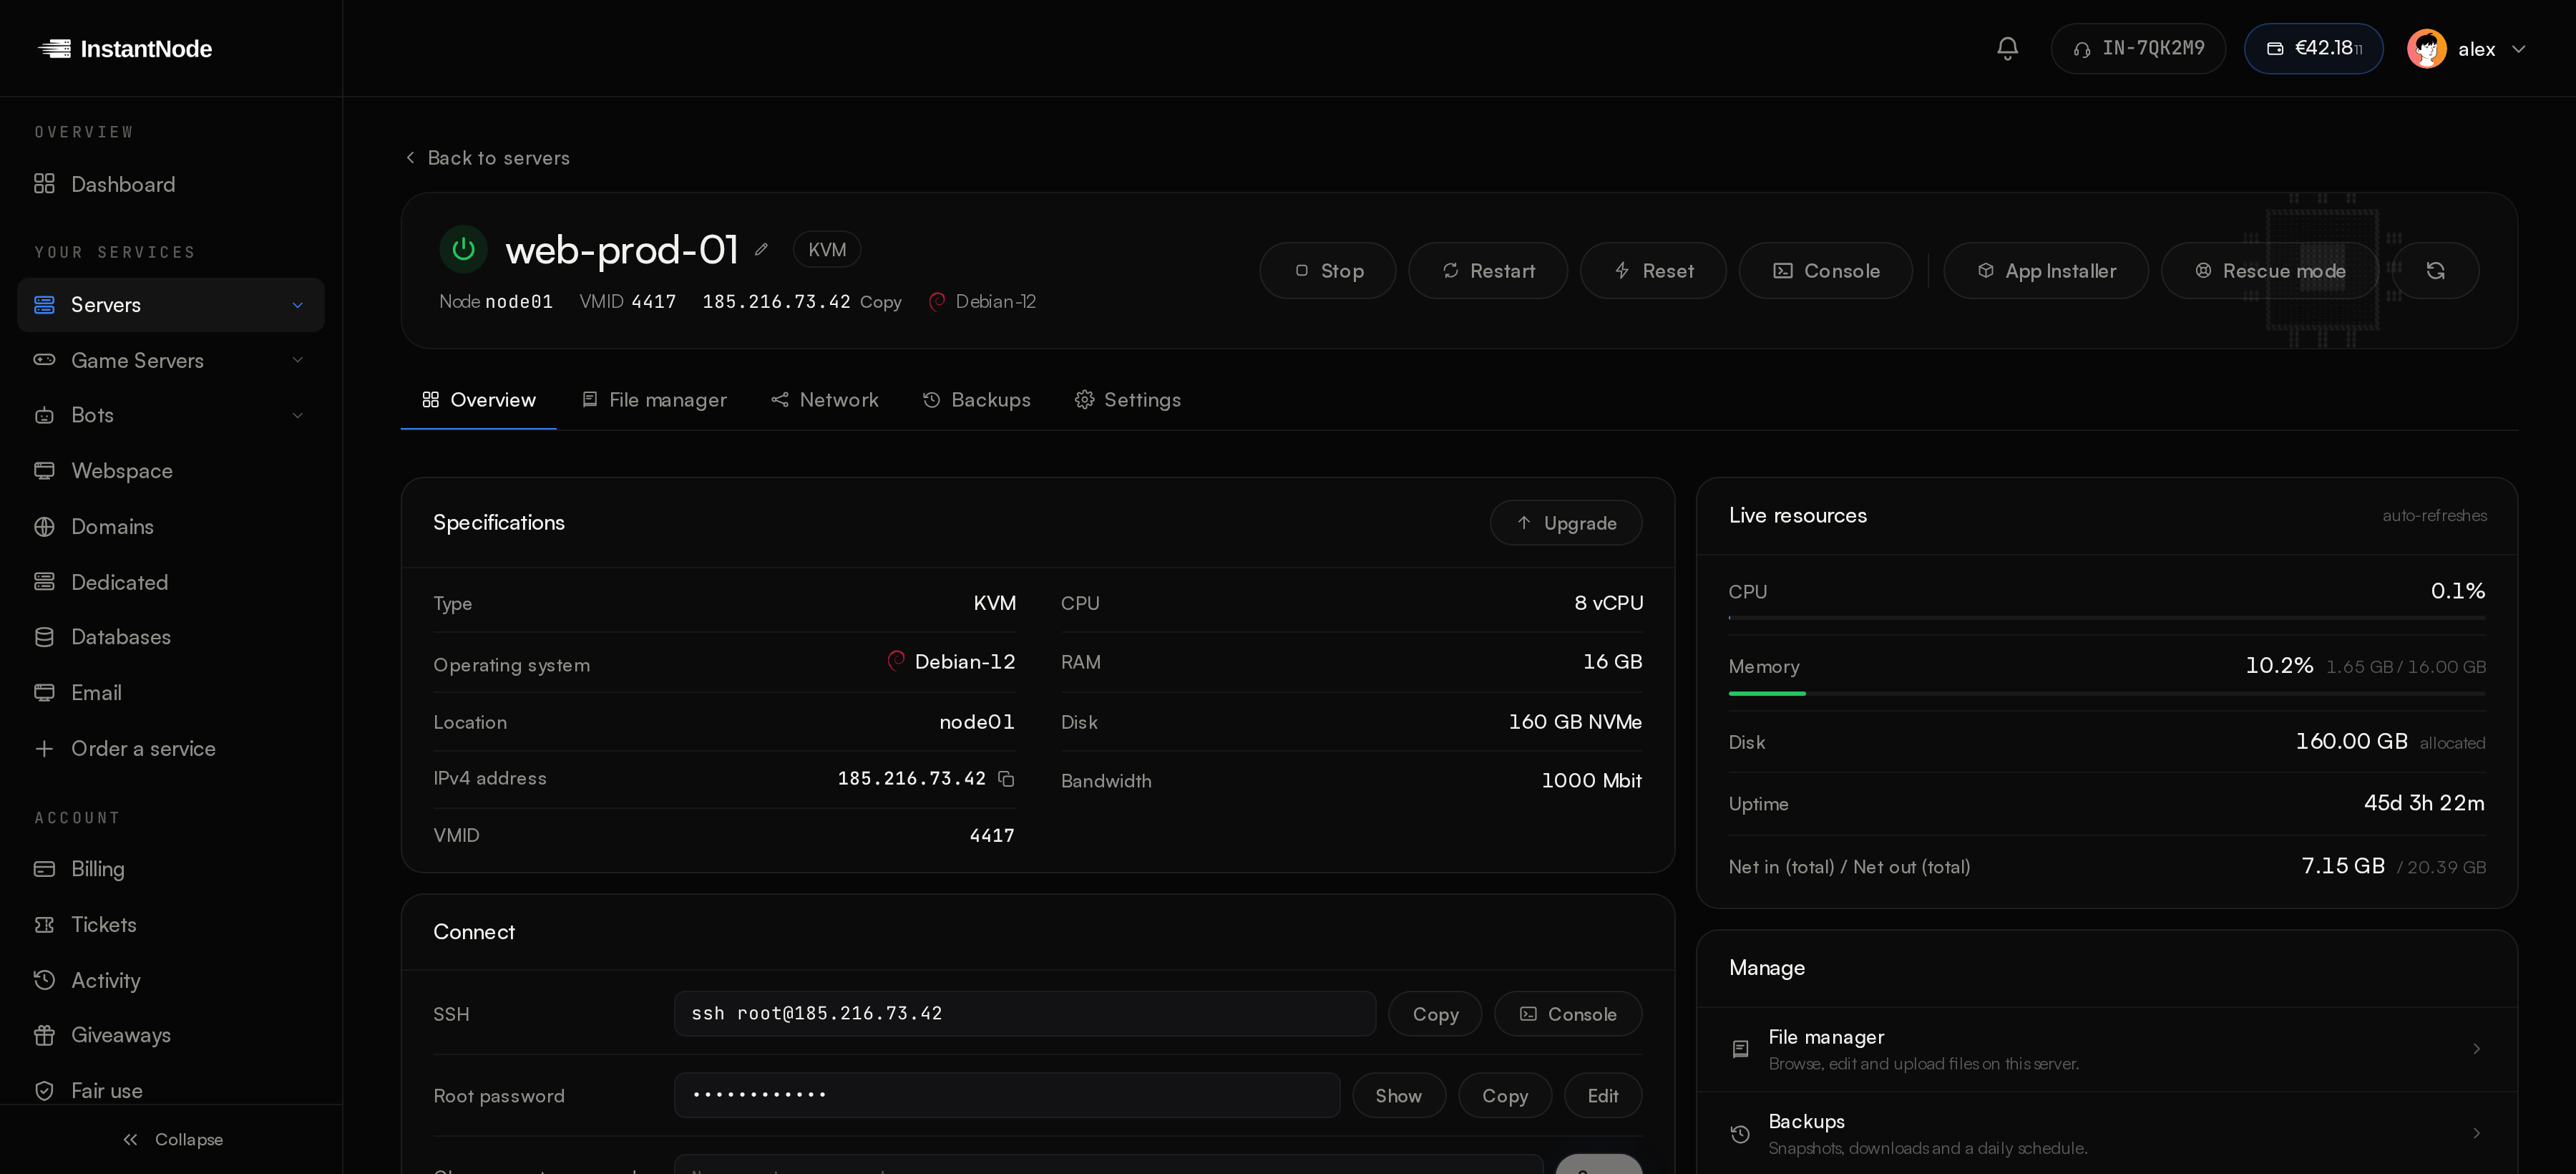Screen dimensions: 2576x1174
Task: Click the Giveaways gift icon
Action: 44,1035
